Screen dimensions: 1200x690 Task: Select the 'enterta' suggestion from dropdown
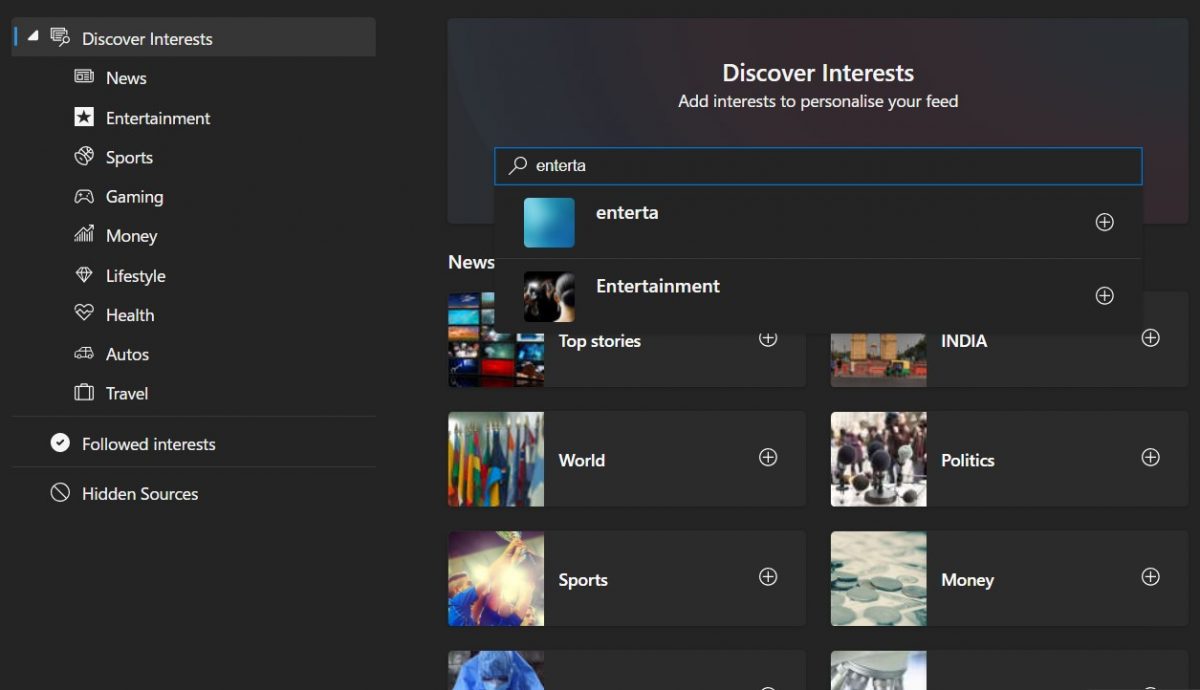[627, 213]
